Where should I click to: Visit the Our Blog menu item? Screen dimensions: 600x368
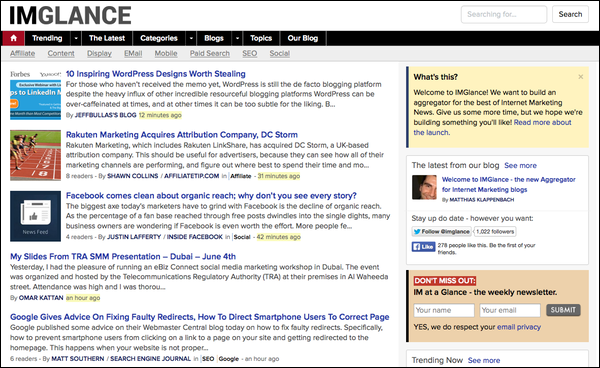coord(303,38)
